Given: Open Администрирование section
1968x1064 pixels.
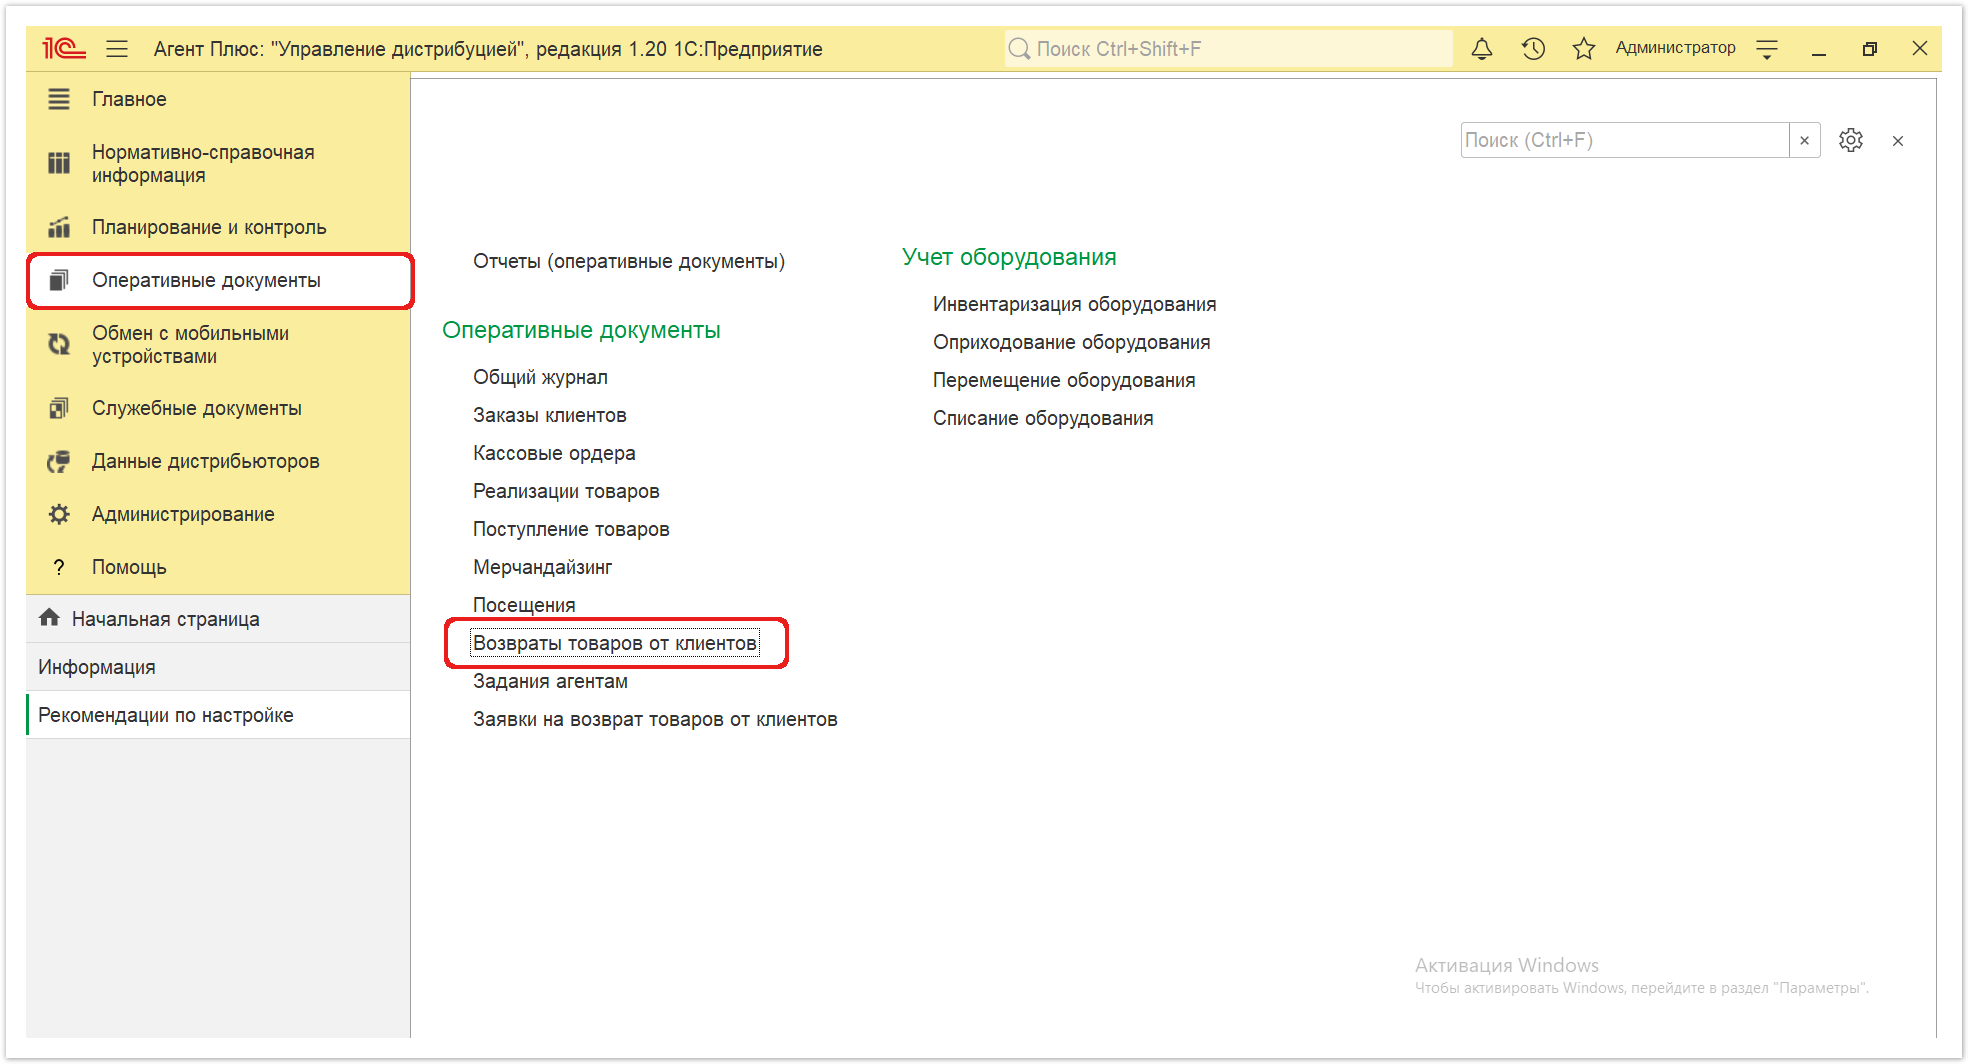Looking at the screenshot, I should (x=218, y=514).
